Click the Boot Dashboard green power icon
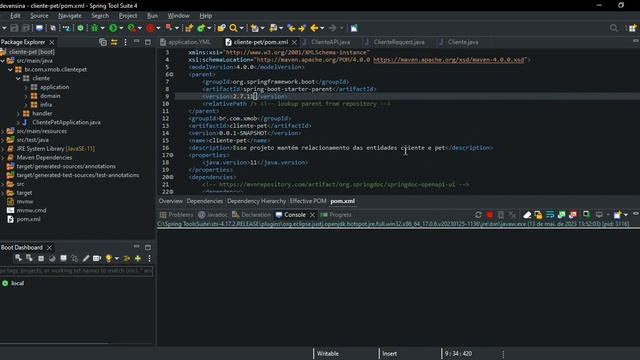This screenshot has width=640, height=360. click(80, 28)
